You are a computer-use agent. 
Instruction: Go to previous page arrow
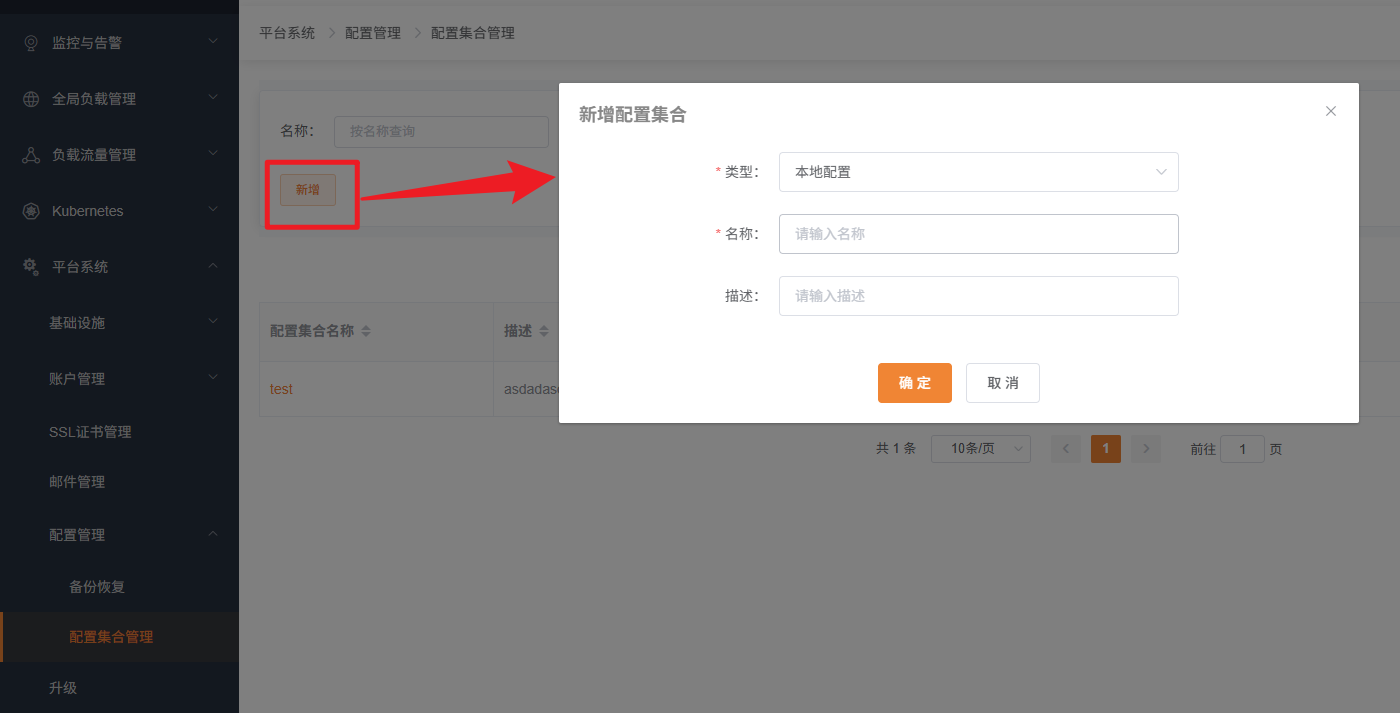pos(1066,449)
